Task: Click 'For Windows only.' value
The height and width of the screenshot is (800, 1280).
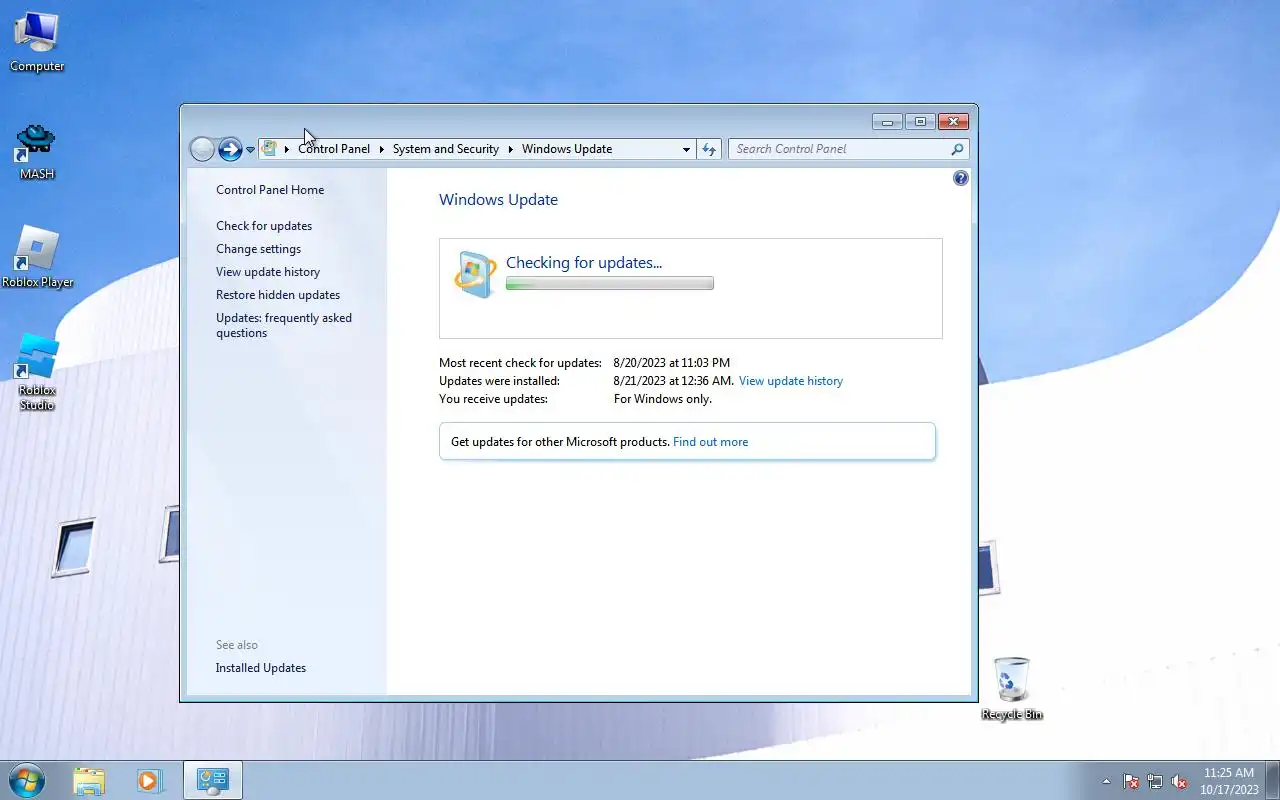Action: point(663,399)
